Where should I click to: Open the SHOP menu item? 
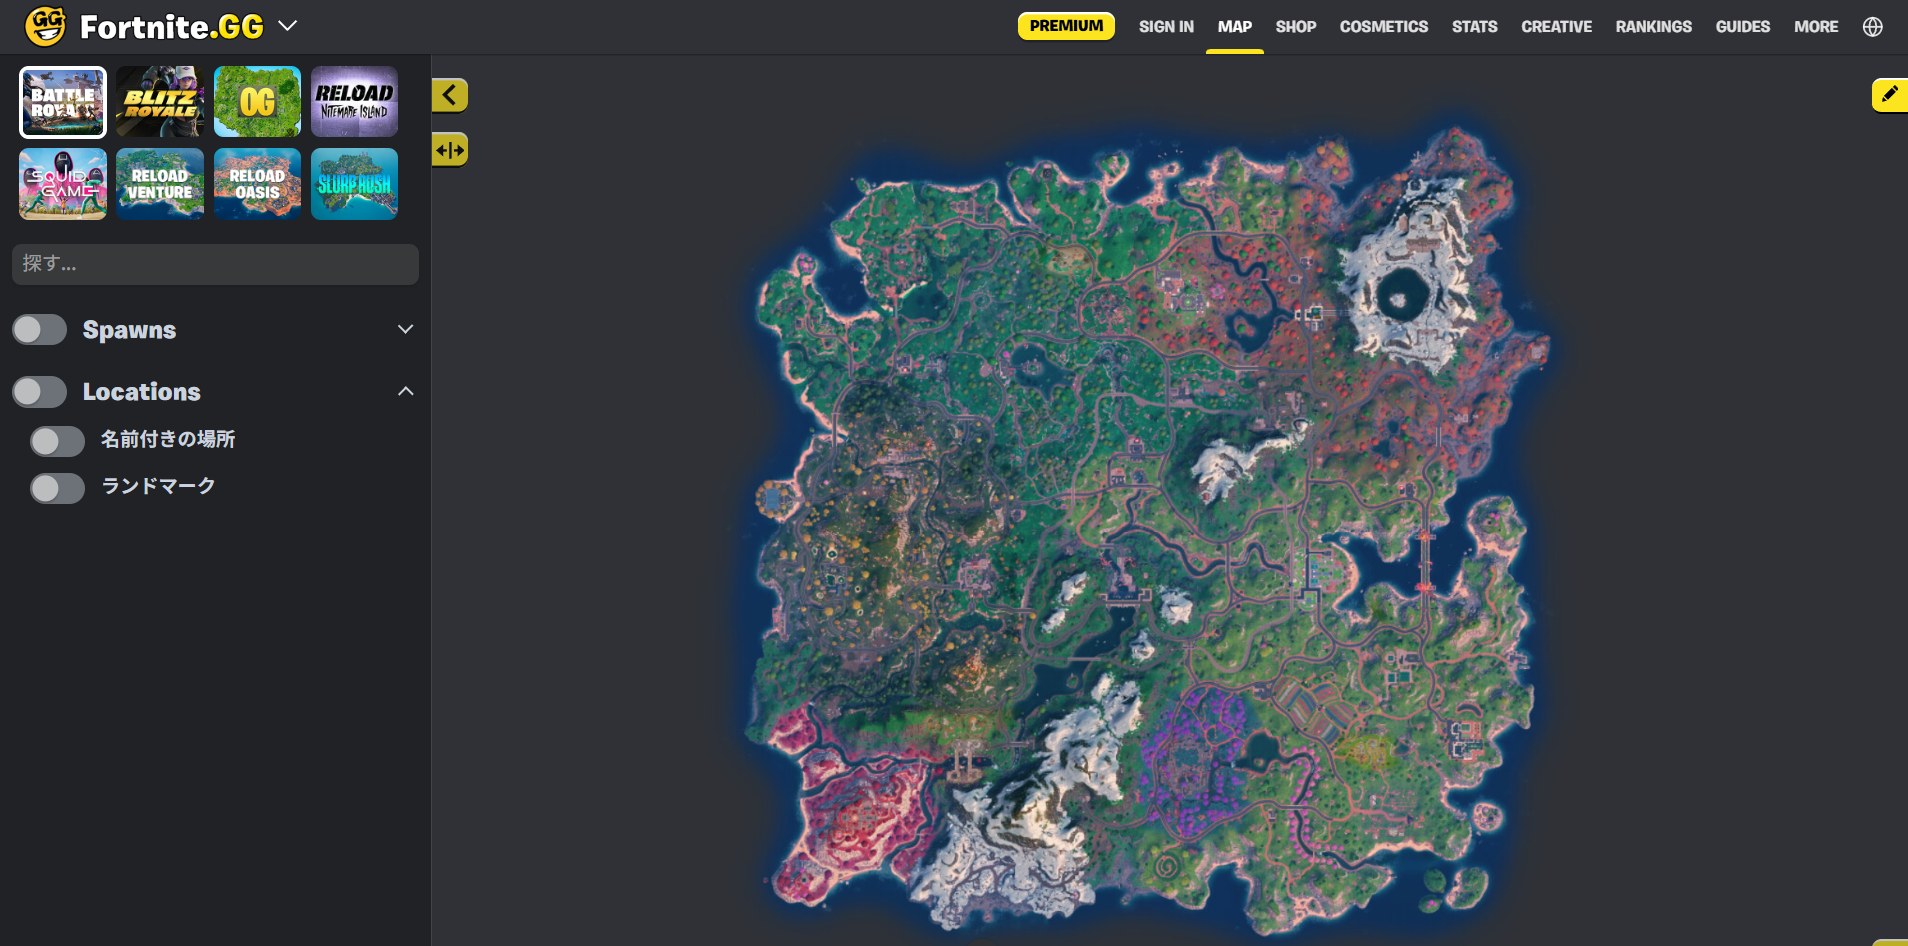click(x=1295, y=27)
